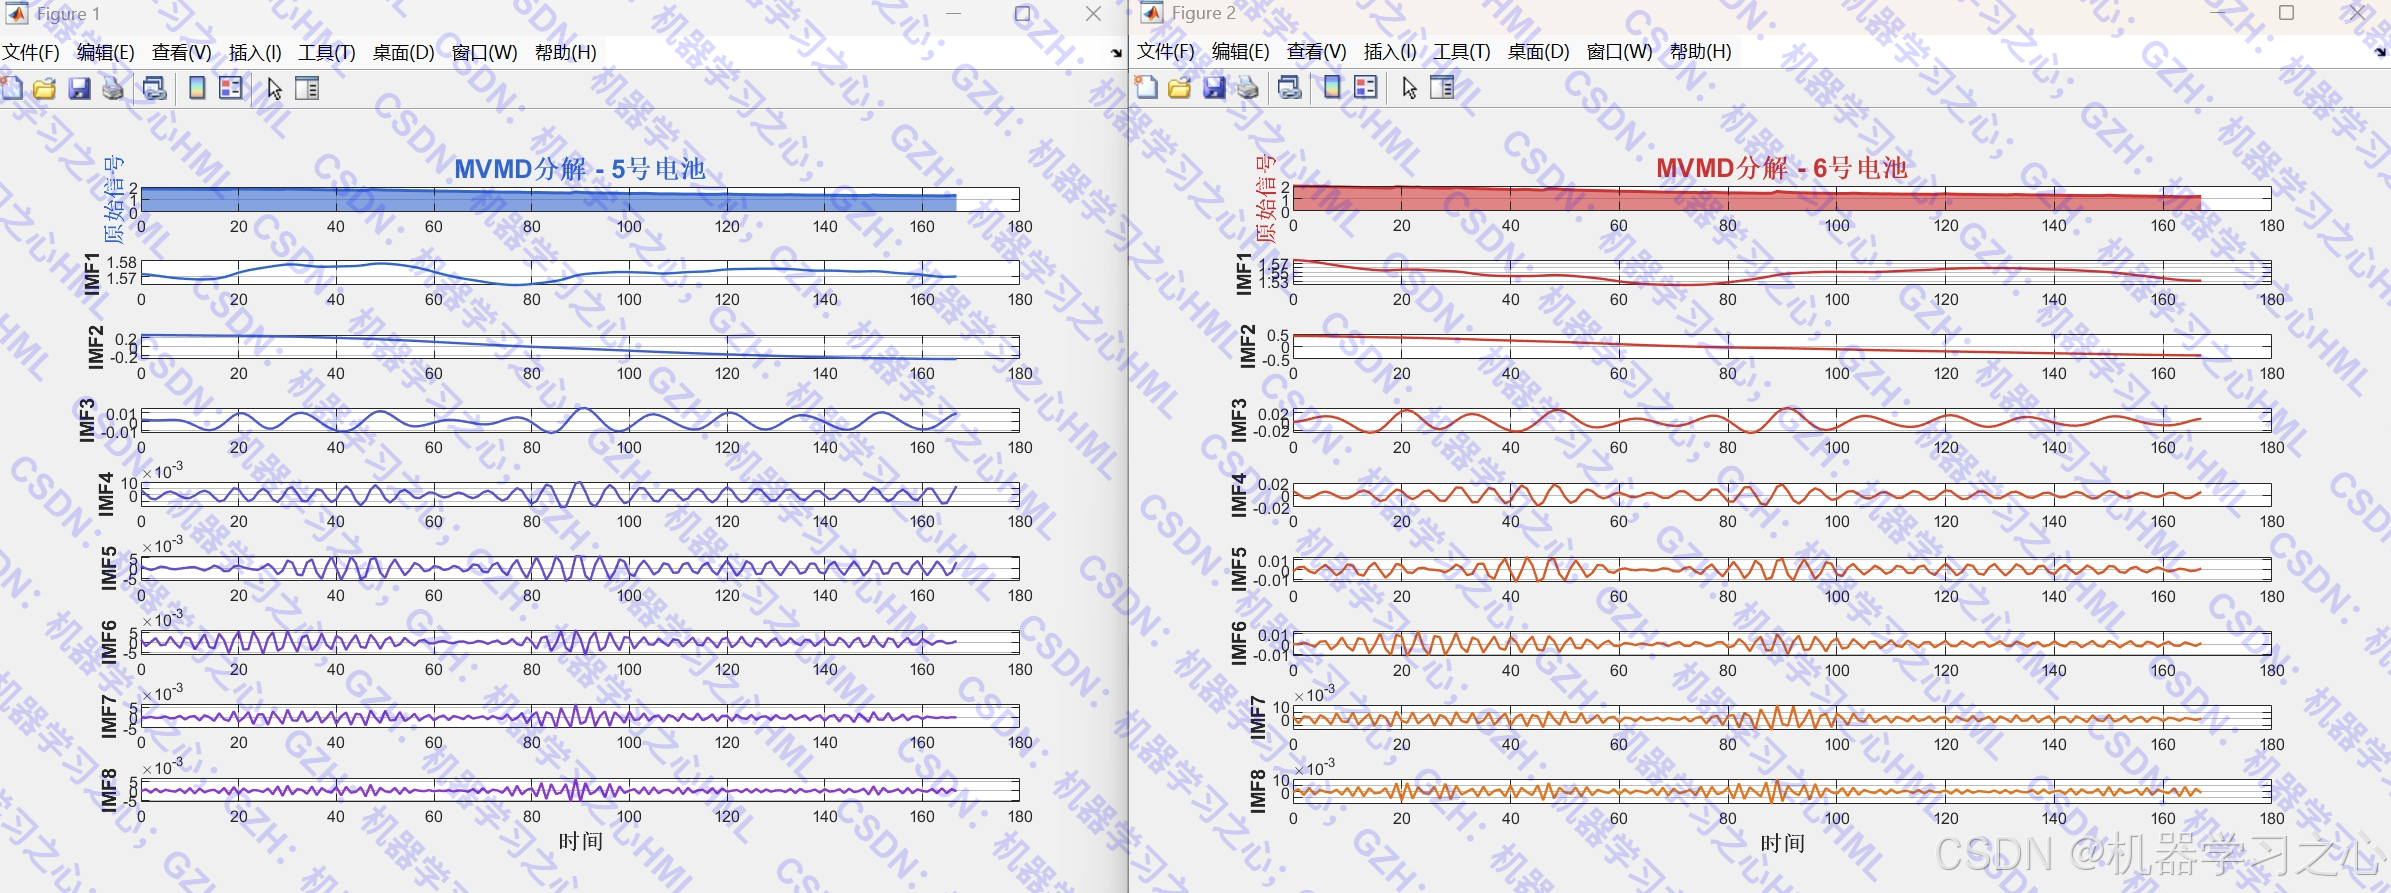Print Figure 1 with the printer icon
The image size is (2391, 893).
click(113, 89)
